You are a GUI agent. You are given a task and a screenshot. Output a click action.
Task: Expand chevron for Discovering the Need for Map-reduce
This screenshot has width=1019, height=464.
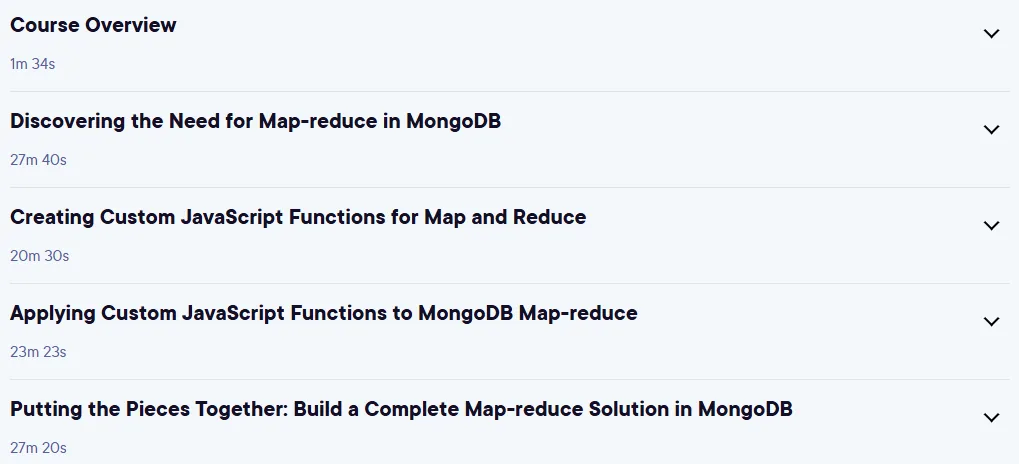(991, 130)
